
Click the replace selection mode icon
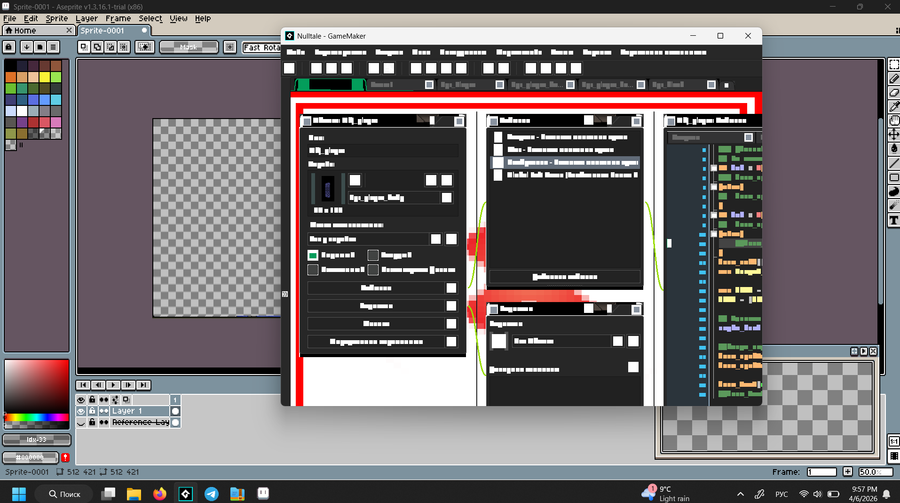pos(84,47)
